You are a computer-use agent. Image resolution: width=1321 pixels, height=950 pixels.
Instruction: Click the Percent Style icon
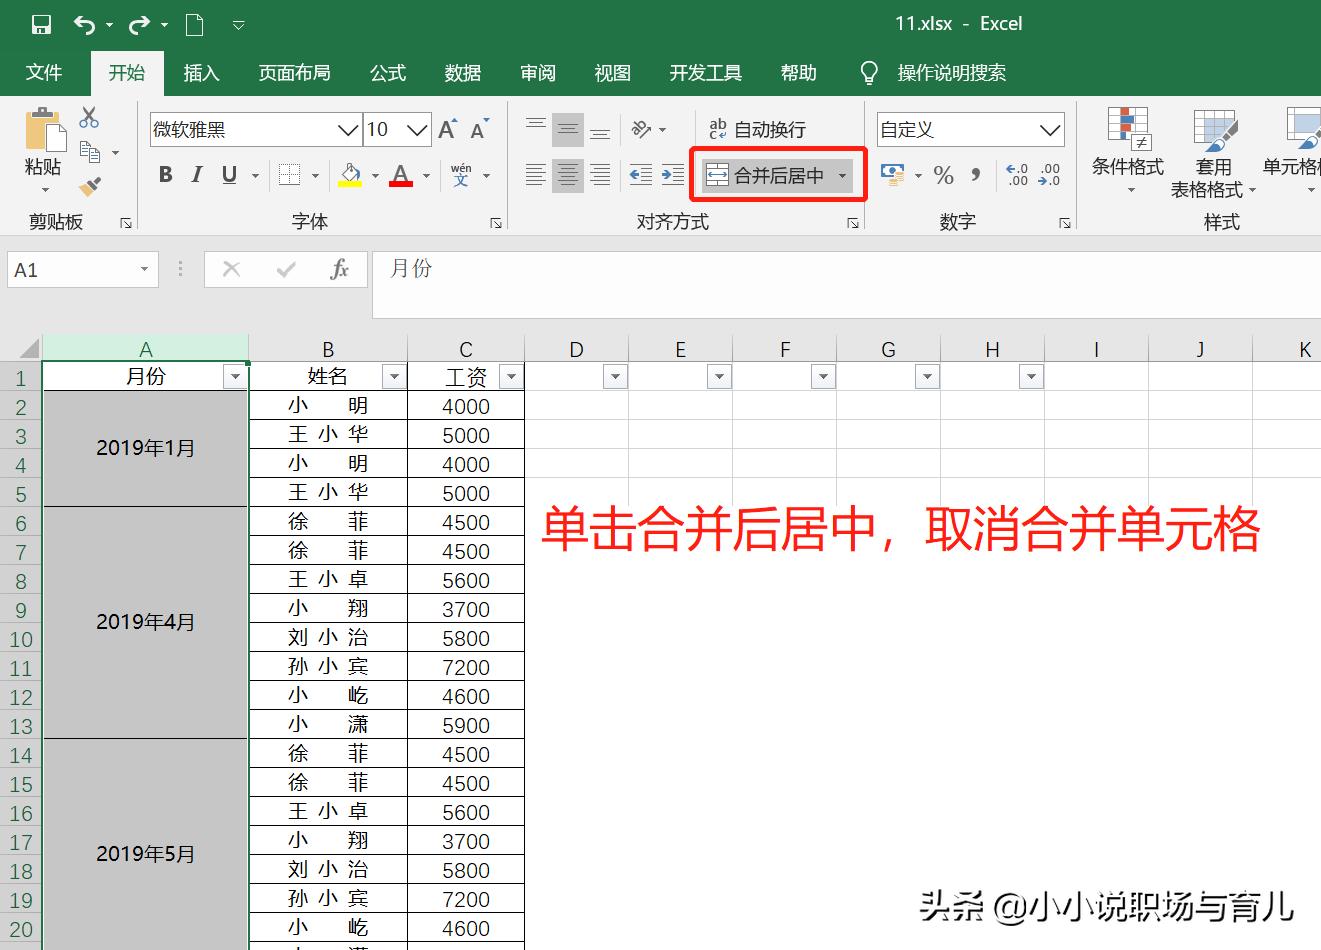point(942,174)
